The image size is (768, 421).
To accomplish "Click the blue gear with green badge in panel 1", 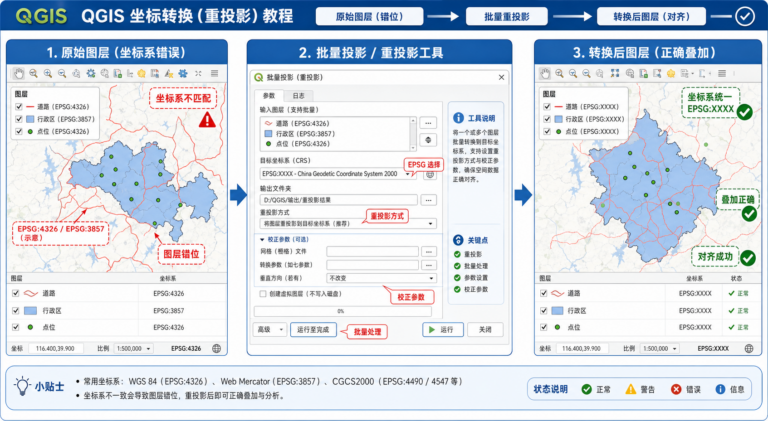I will pos(91,73).
